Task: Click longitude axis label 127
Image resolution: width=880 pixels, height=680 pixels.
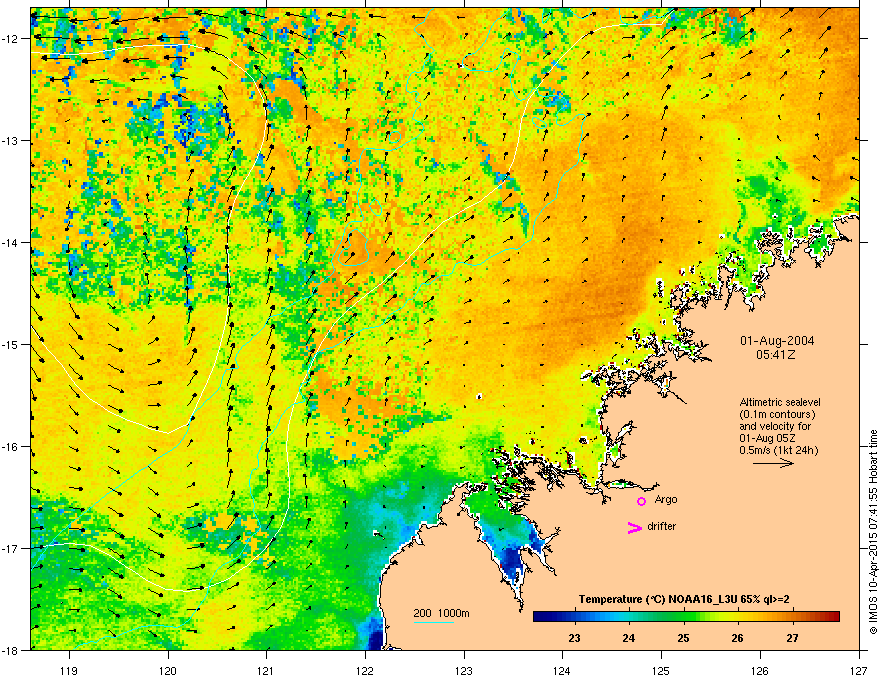Action: [x=859, y=670]
